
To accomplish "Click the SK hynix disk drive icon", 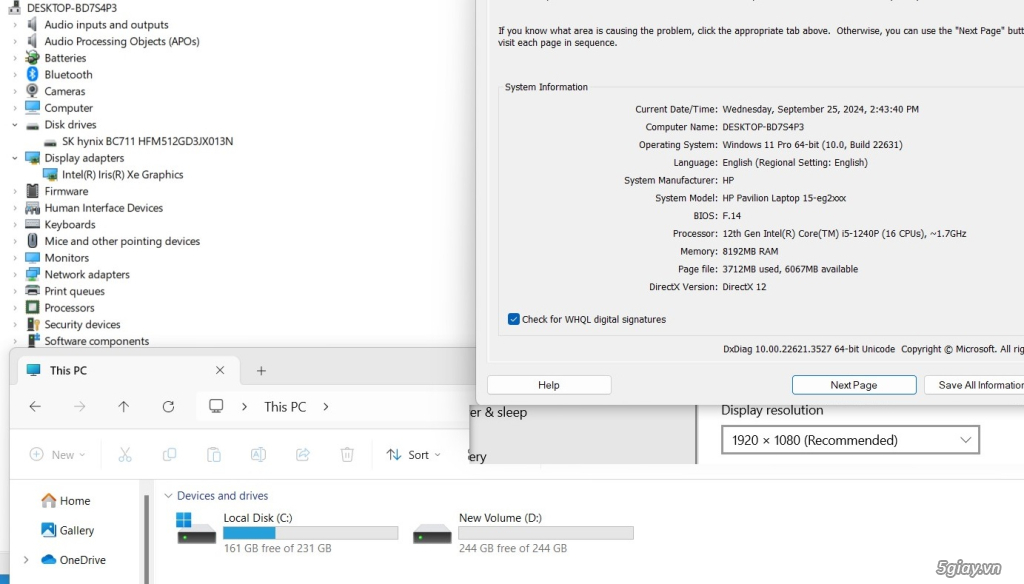I will [x=50, y=142].
